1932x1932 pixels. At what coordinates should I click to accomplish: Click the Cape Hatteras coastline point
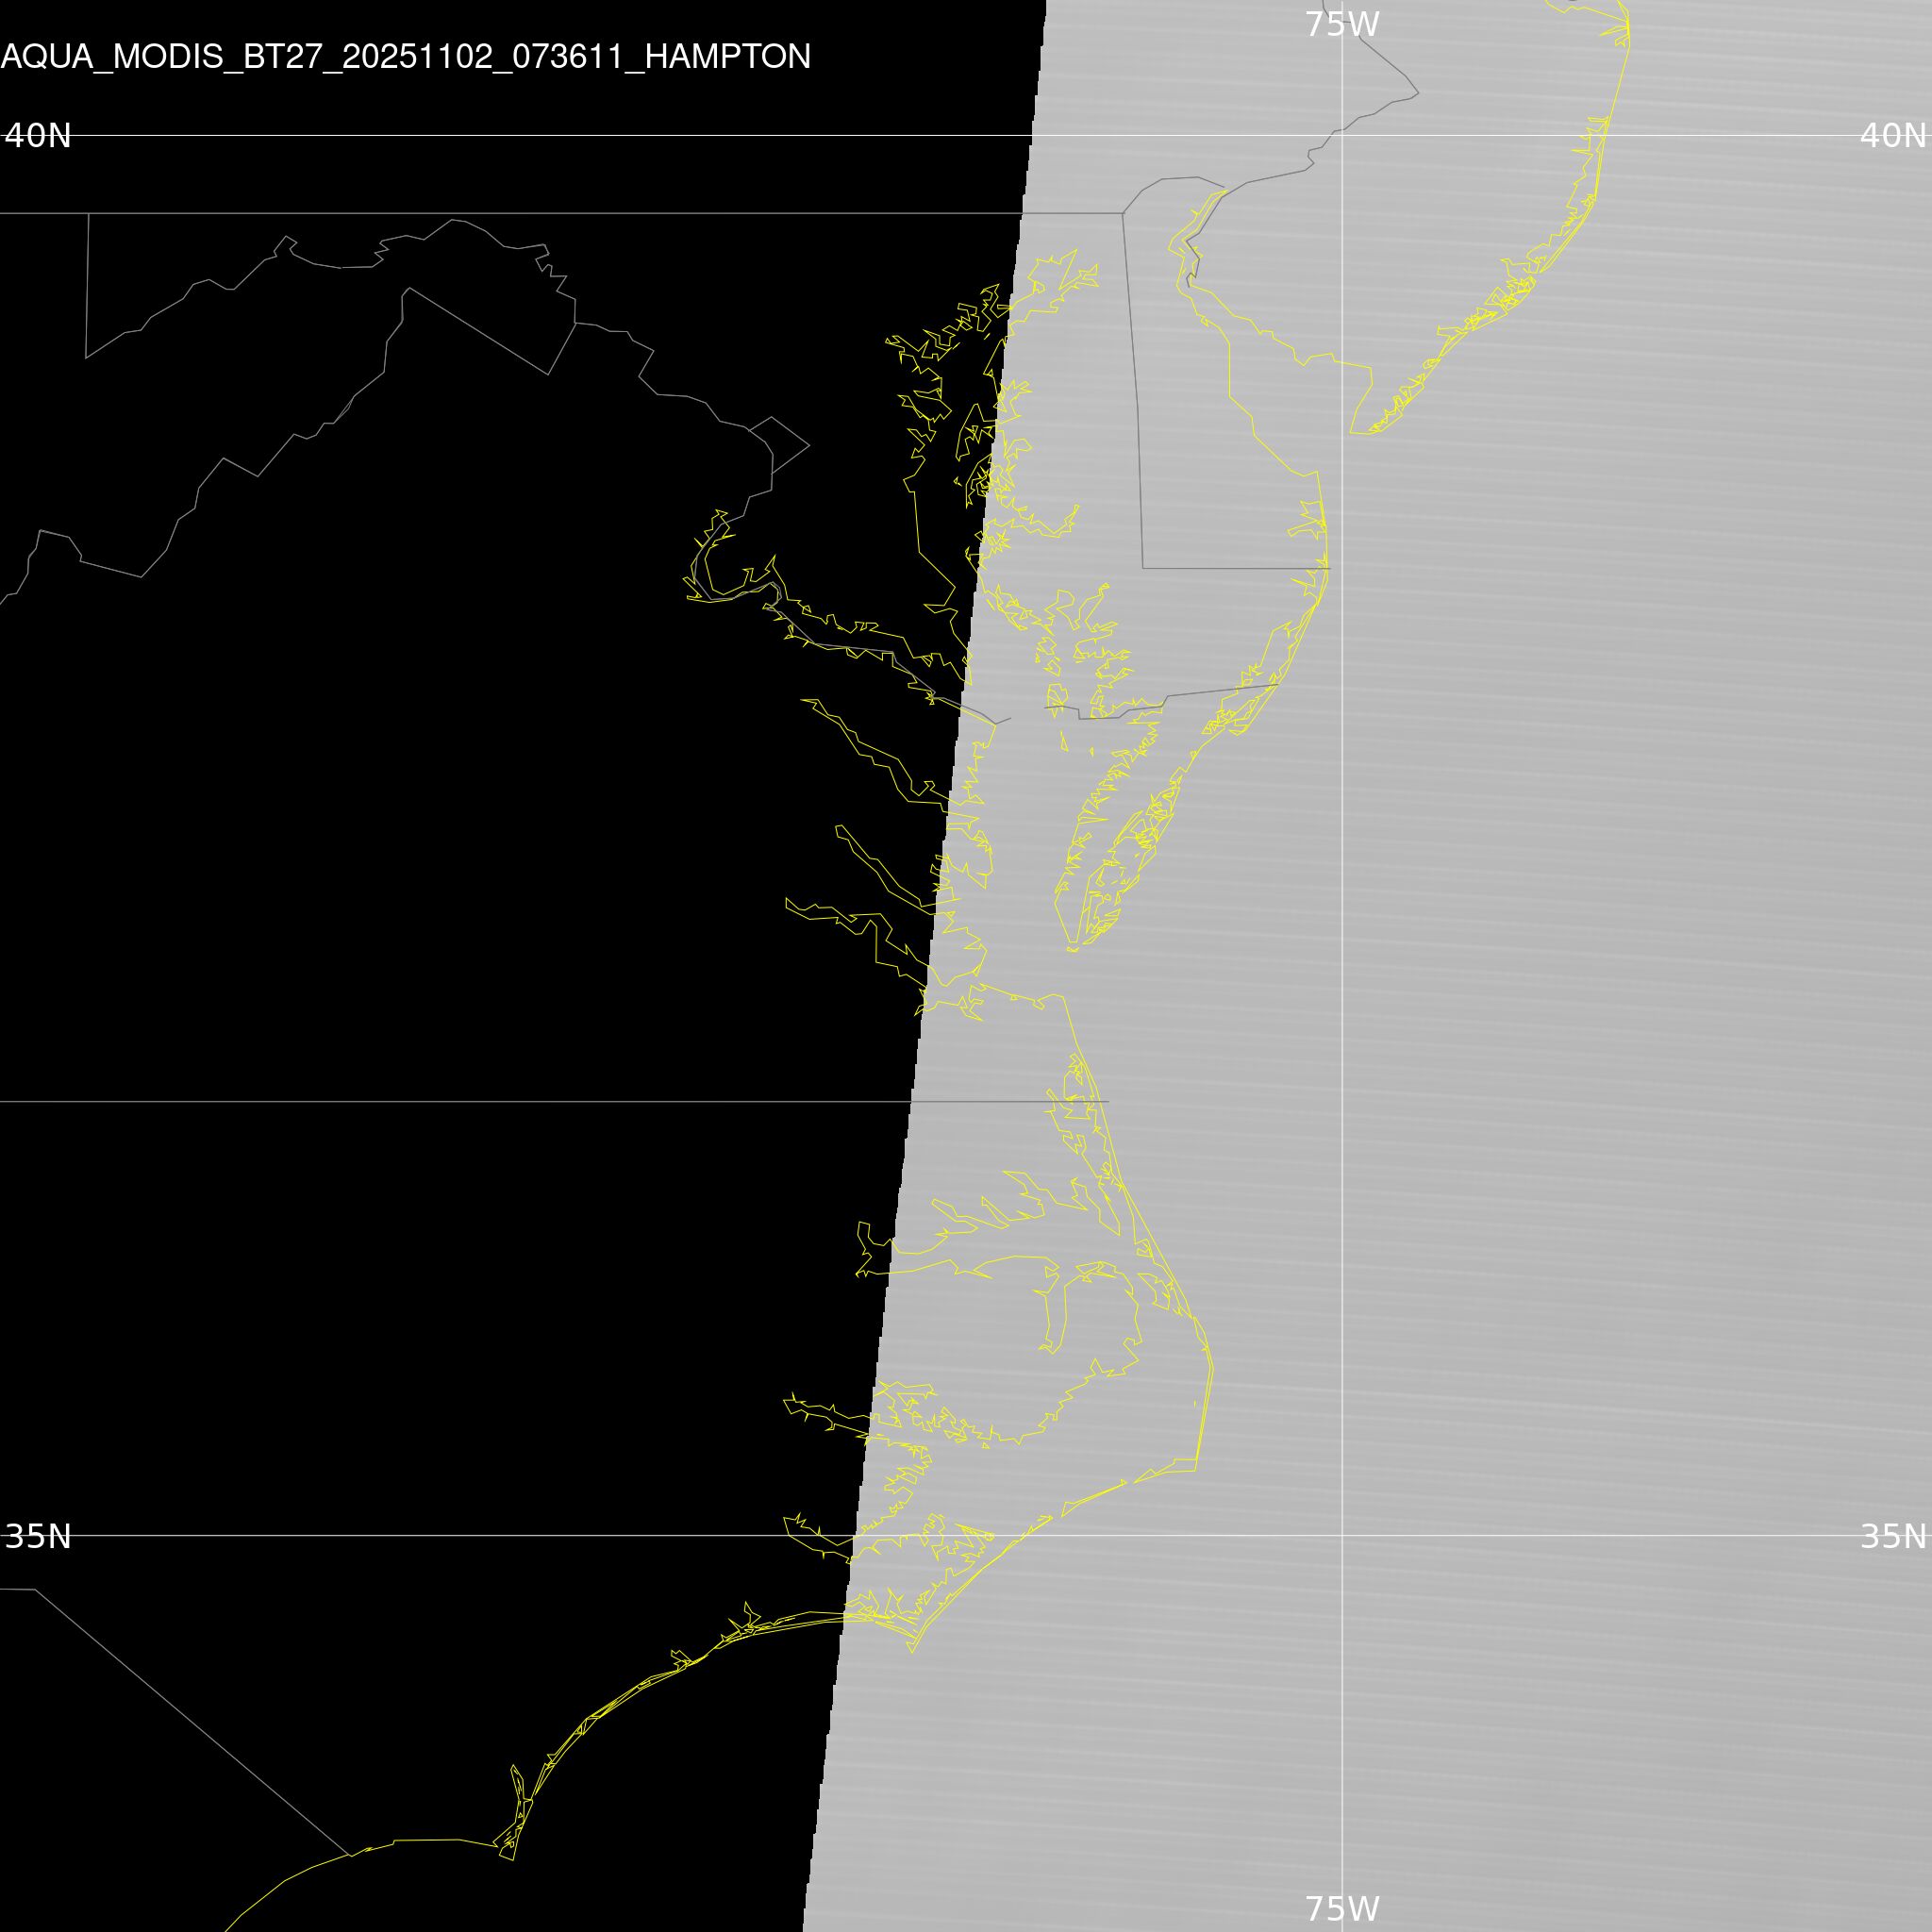click(1197, 1470)
